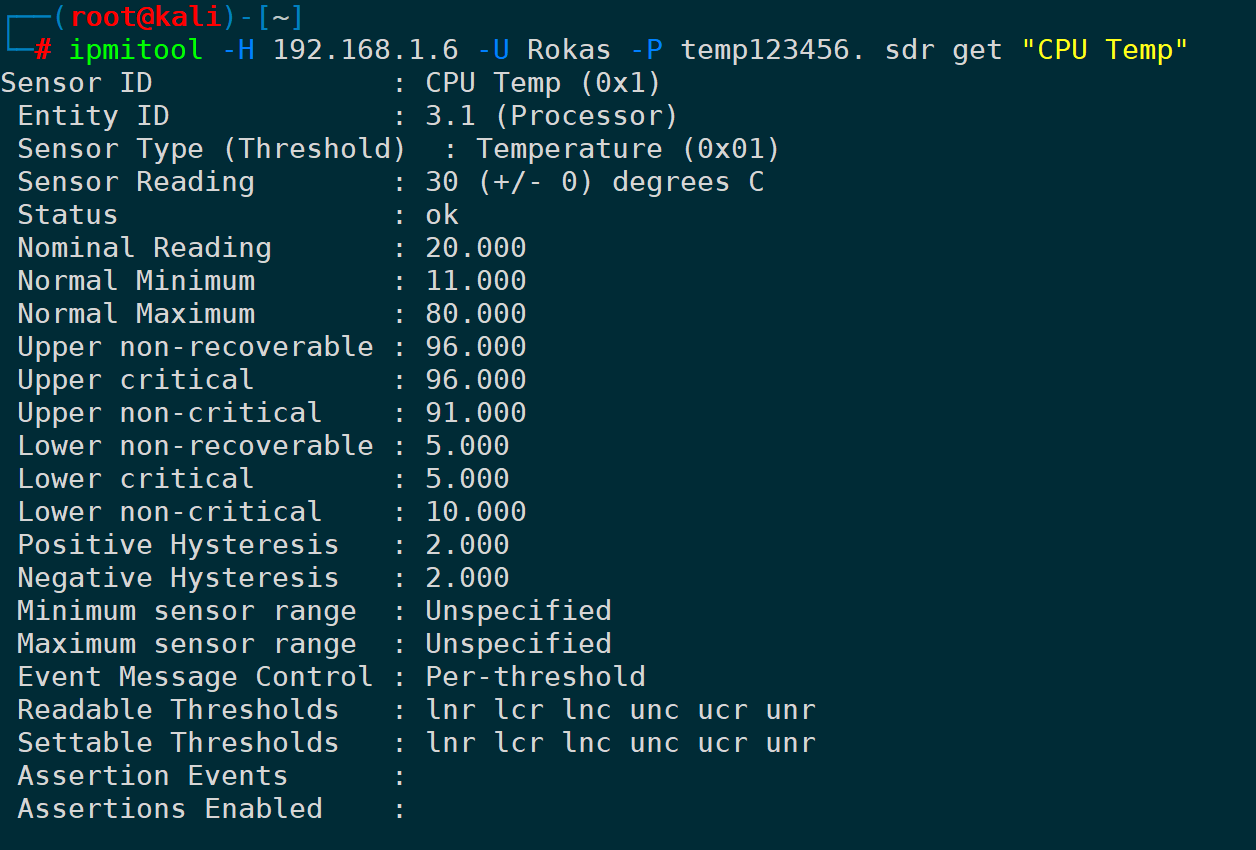Click the Assertions Enabled label
This screenshot has height=850, width=1256.
(x=170, y=809)
